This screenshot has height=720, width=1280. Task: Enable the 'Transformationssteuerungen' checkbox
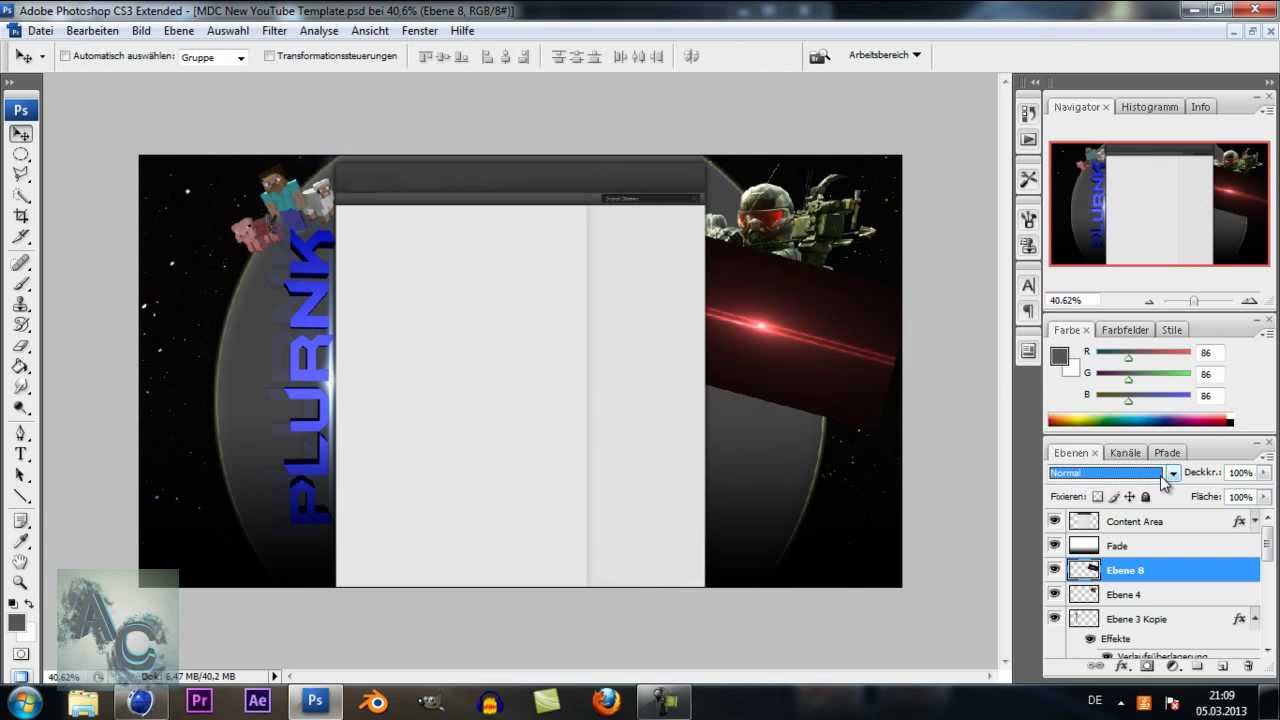[269, 56]
